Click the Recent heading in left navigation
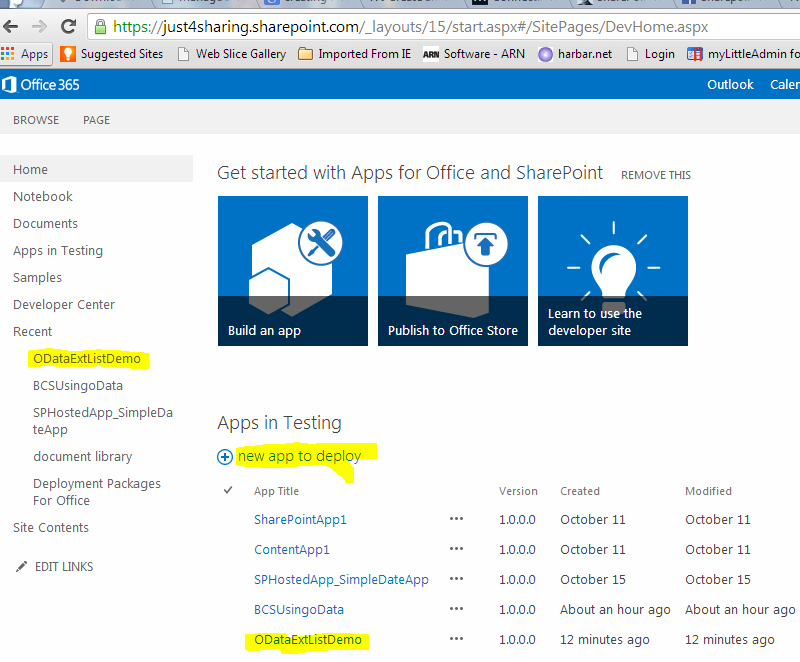The height and width of the screenshot is (662, 800). tap(33, 332)
